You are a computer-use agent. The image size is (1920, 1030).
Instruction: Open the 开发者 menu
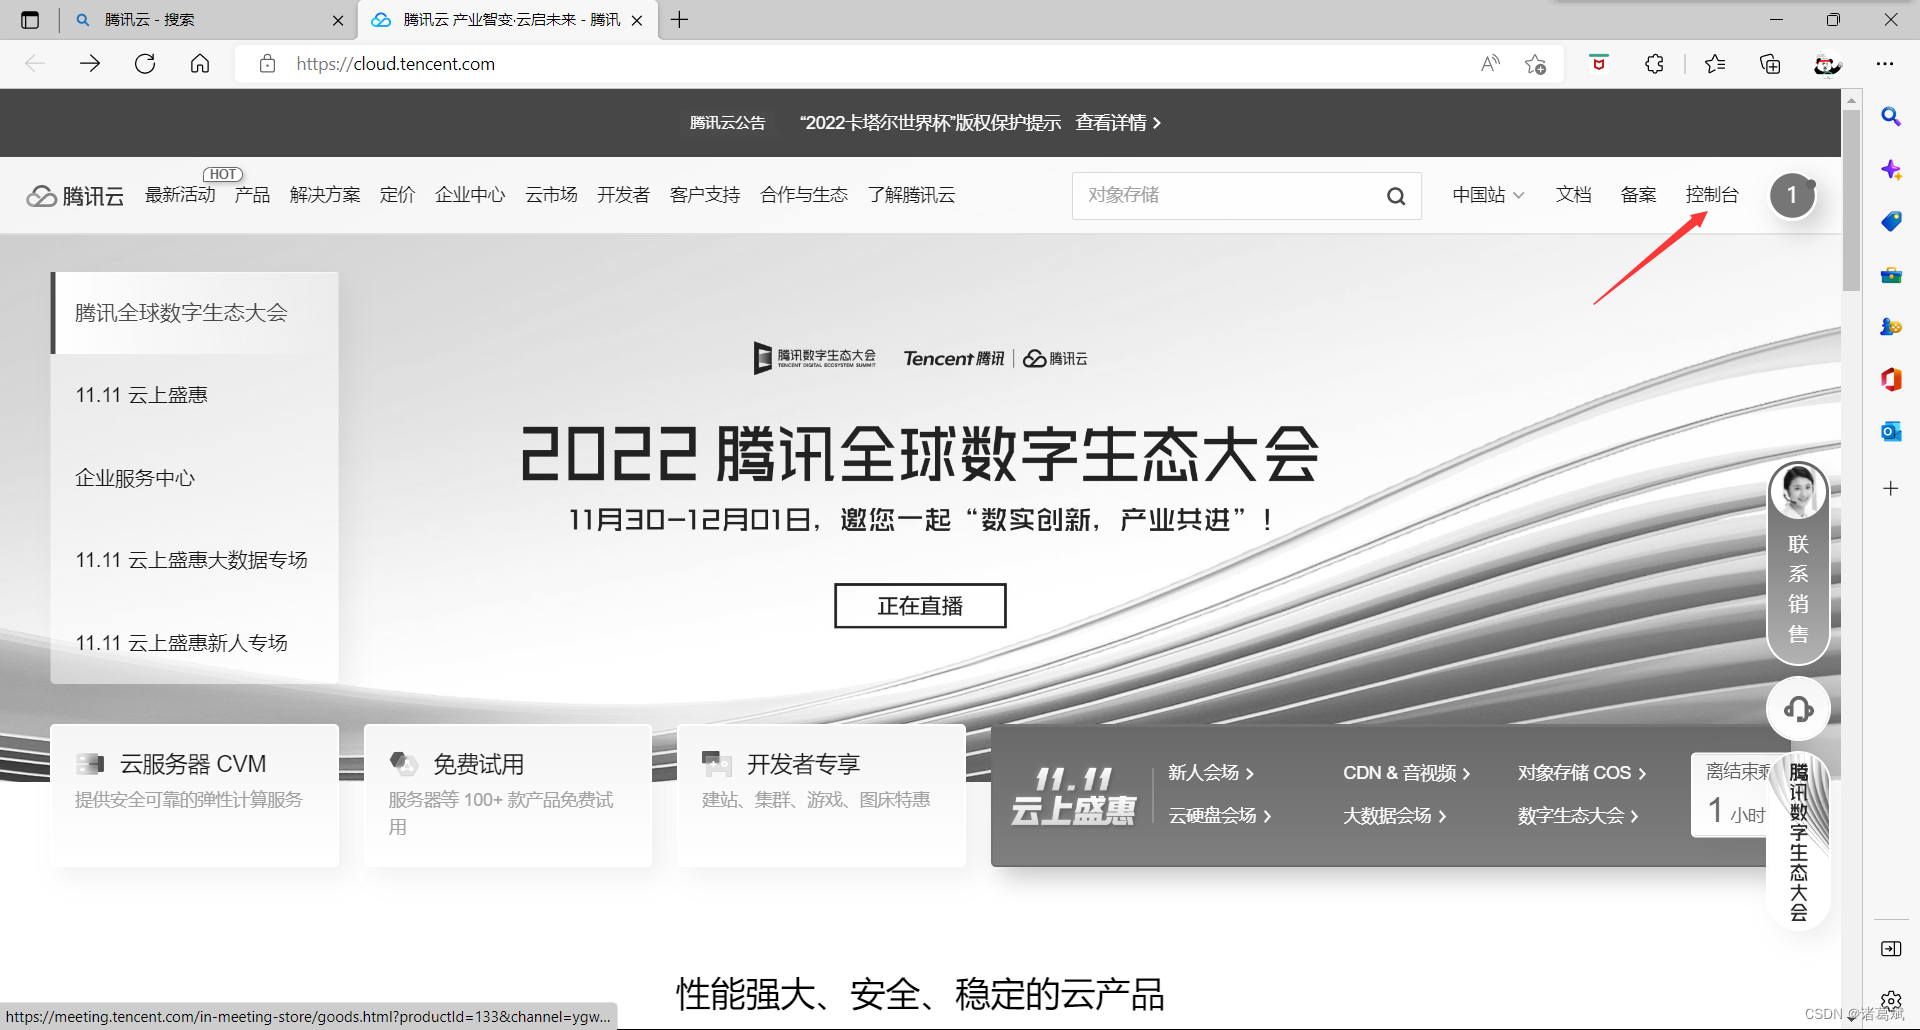(x=623, y=195)
